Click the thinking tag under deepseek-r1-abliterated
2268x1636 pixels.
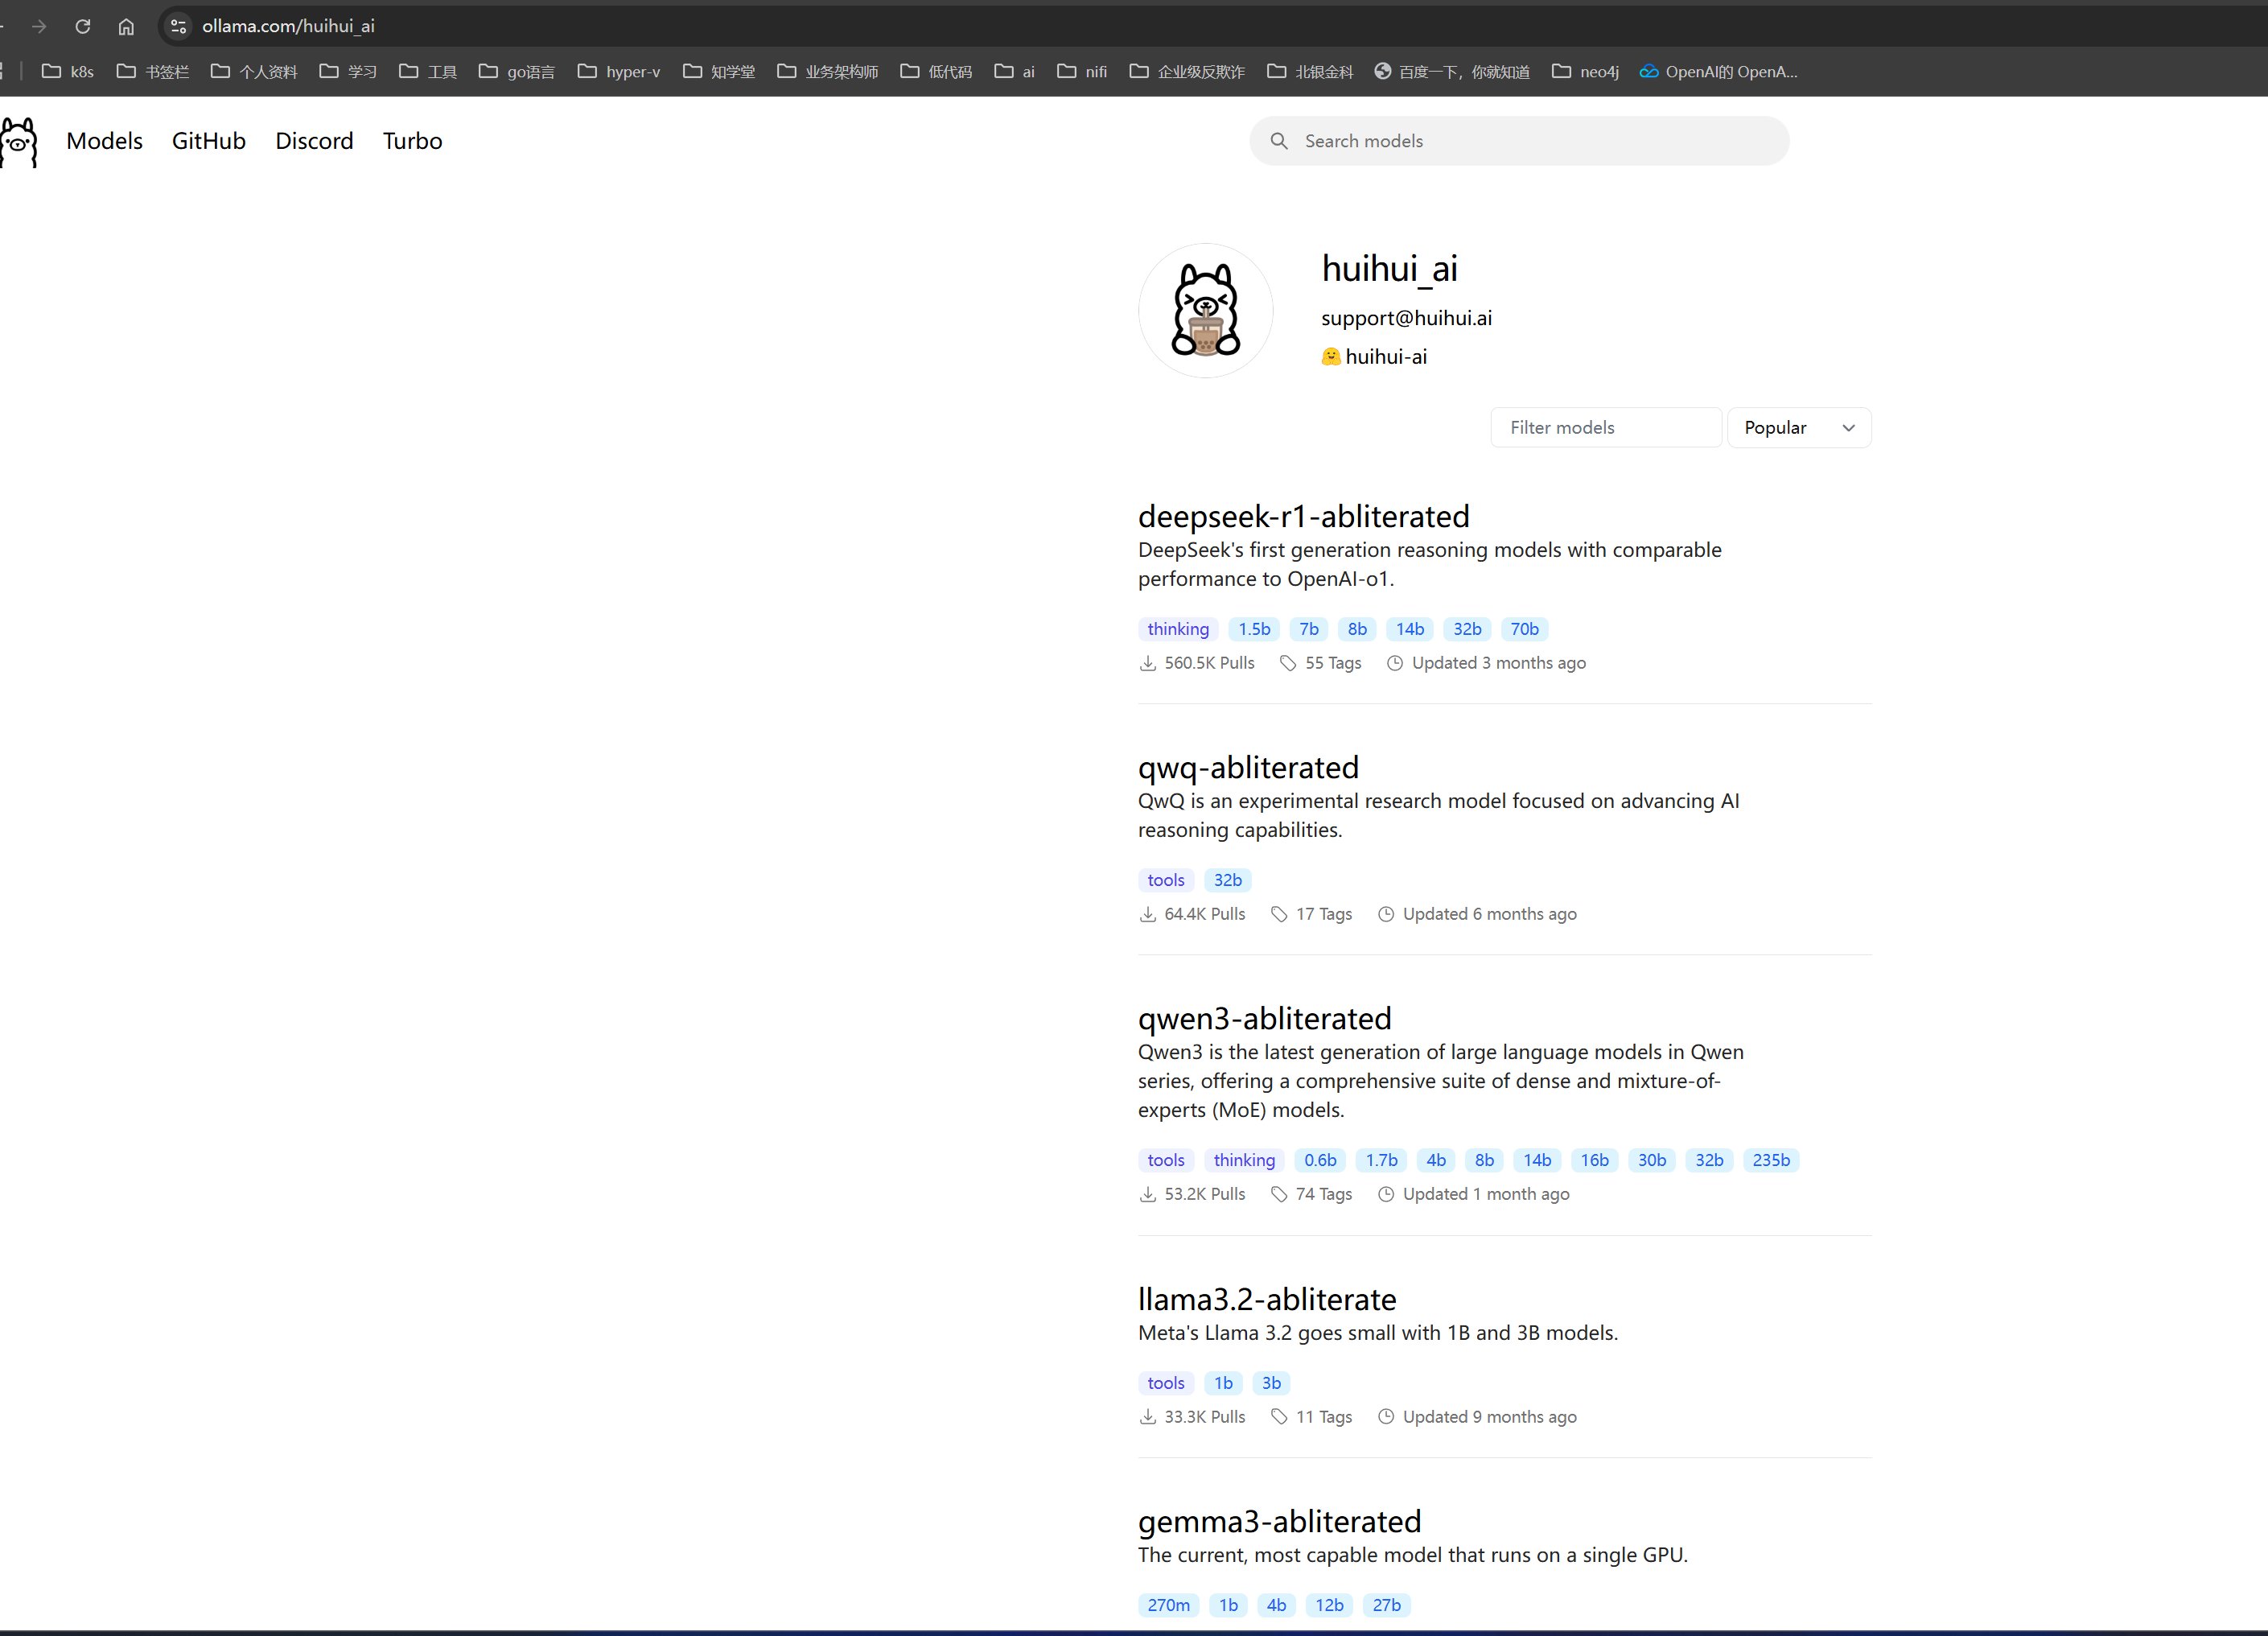[1177, 629]
